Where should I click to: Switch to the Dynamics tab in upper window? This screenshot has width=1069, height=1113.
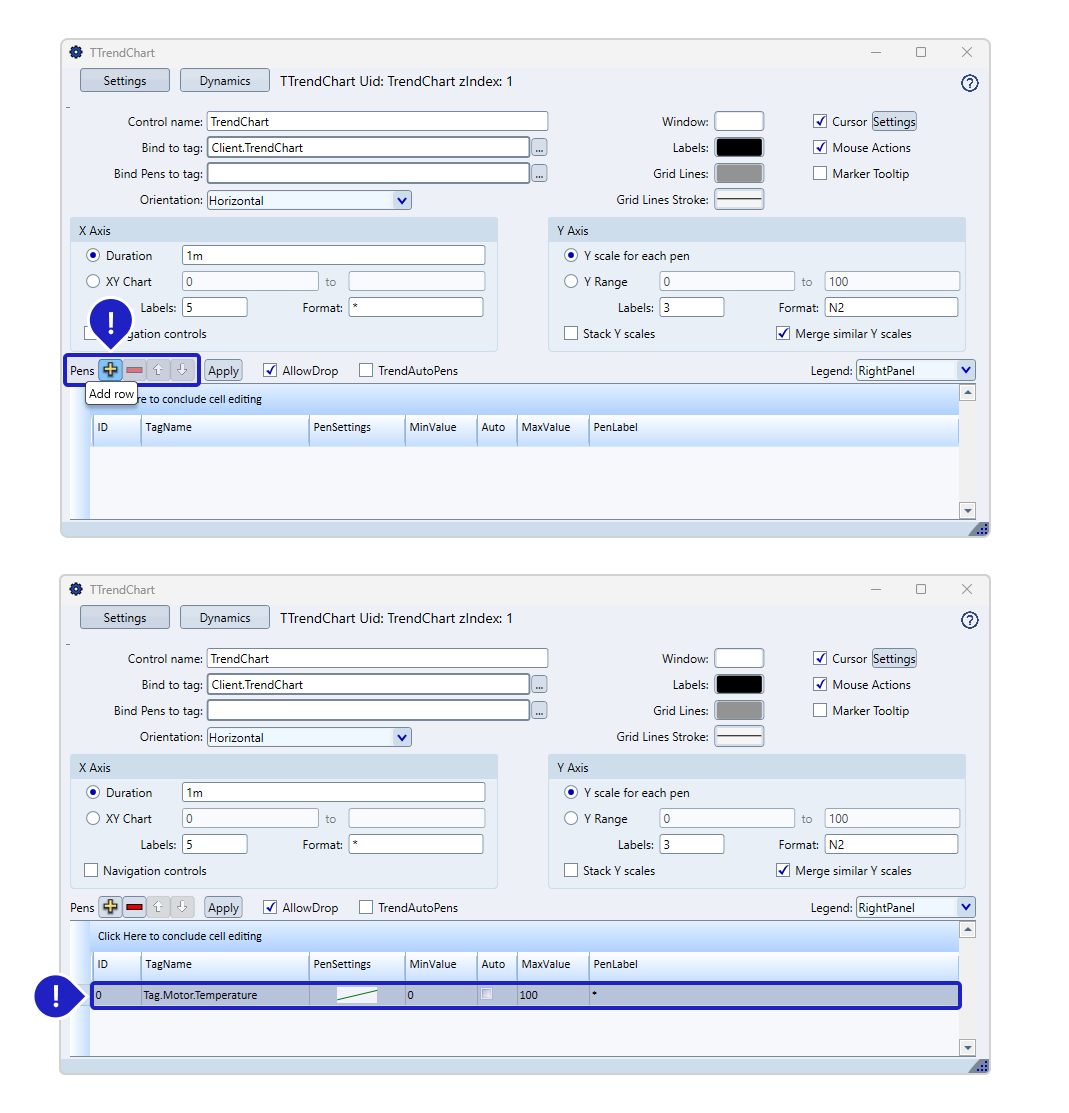(224, 81)
